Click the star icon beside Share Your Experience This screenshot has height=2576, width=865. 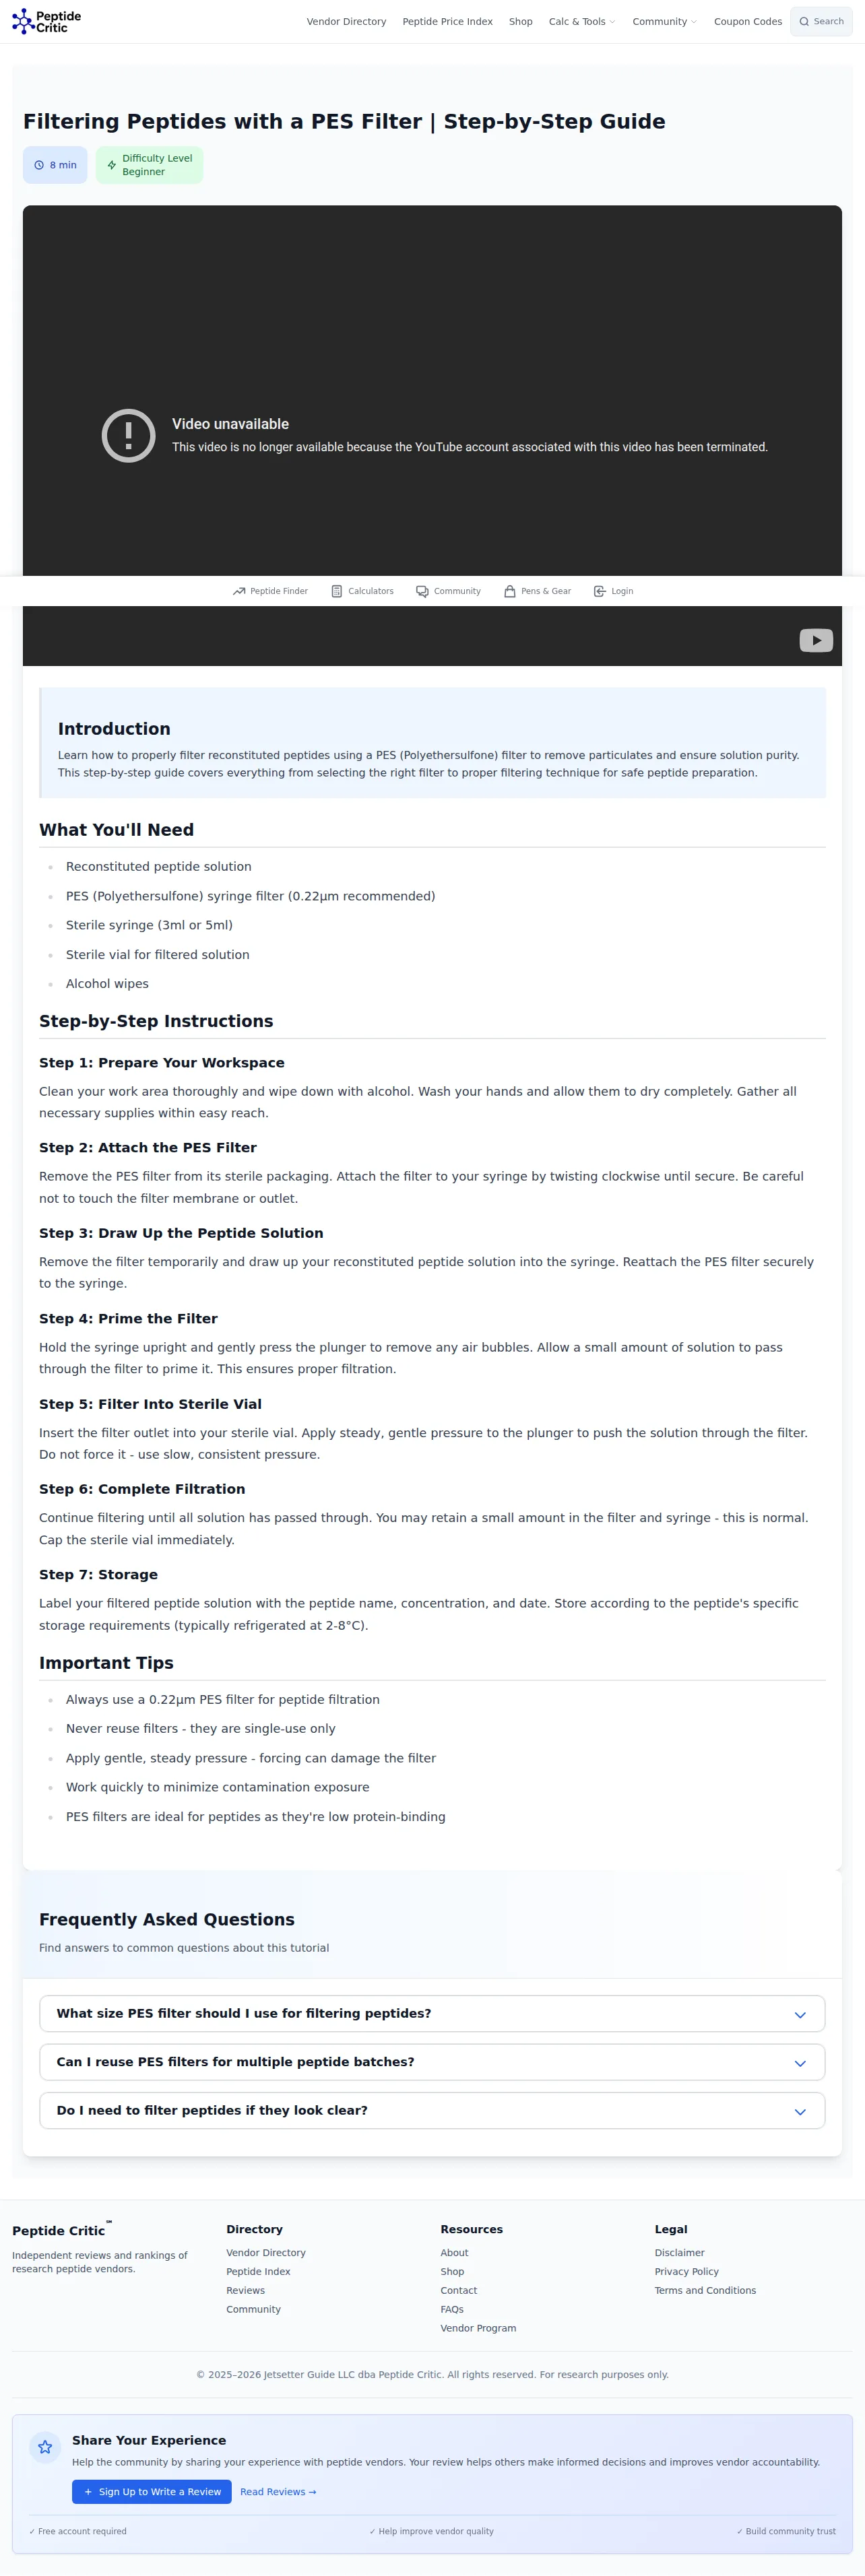[45, 2447]
